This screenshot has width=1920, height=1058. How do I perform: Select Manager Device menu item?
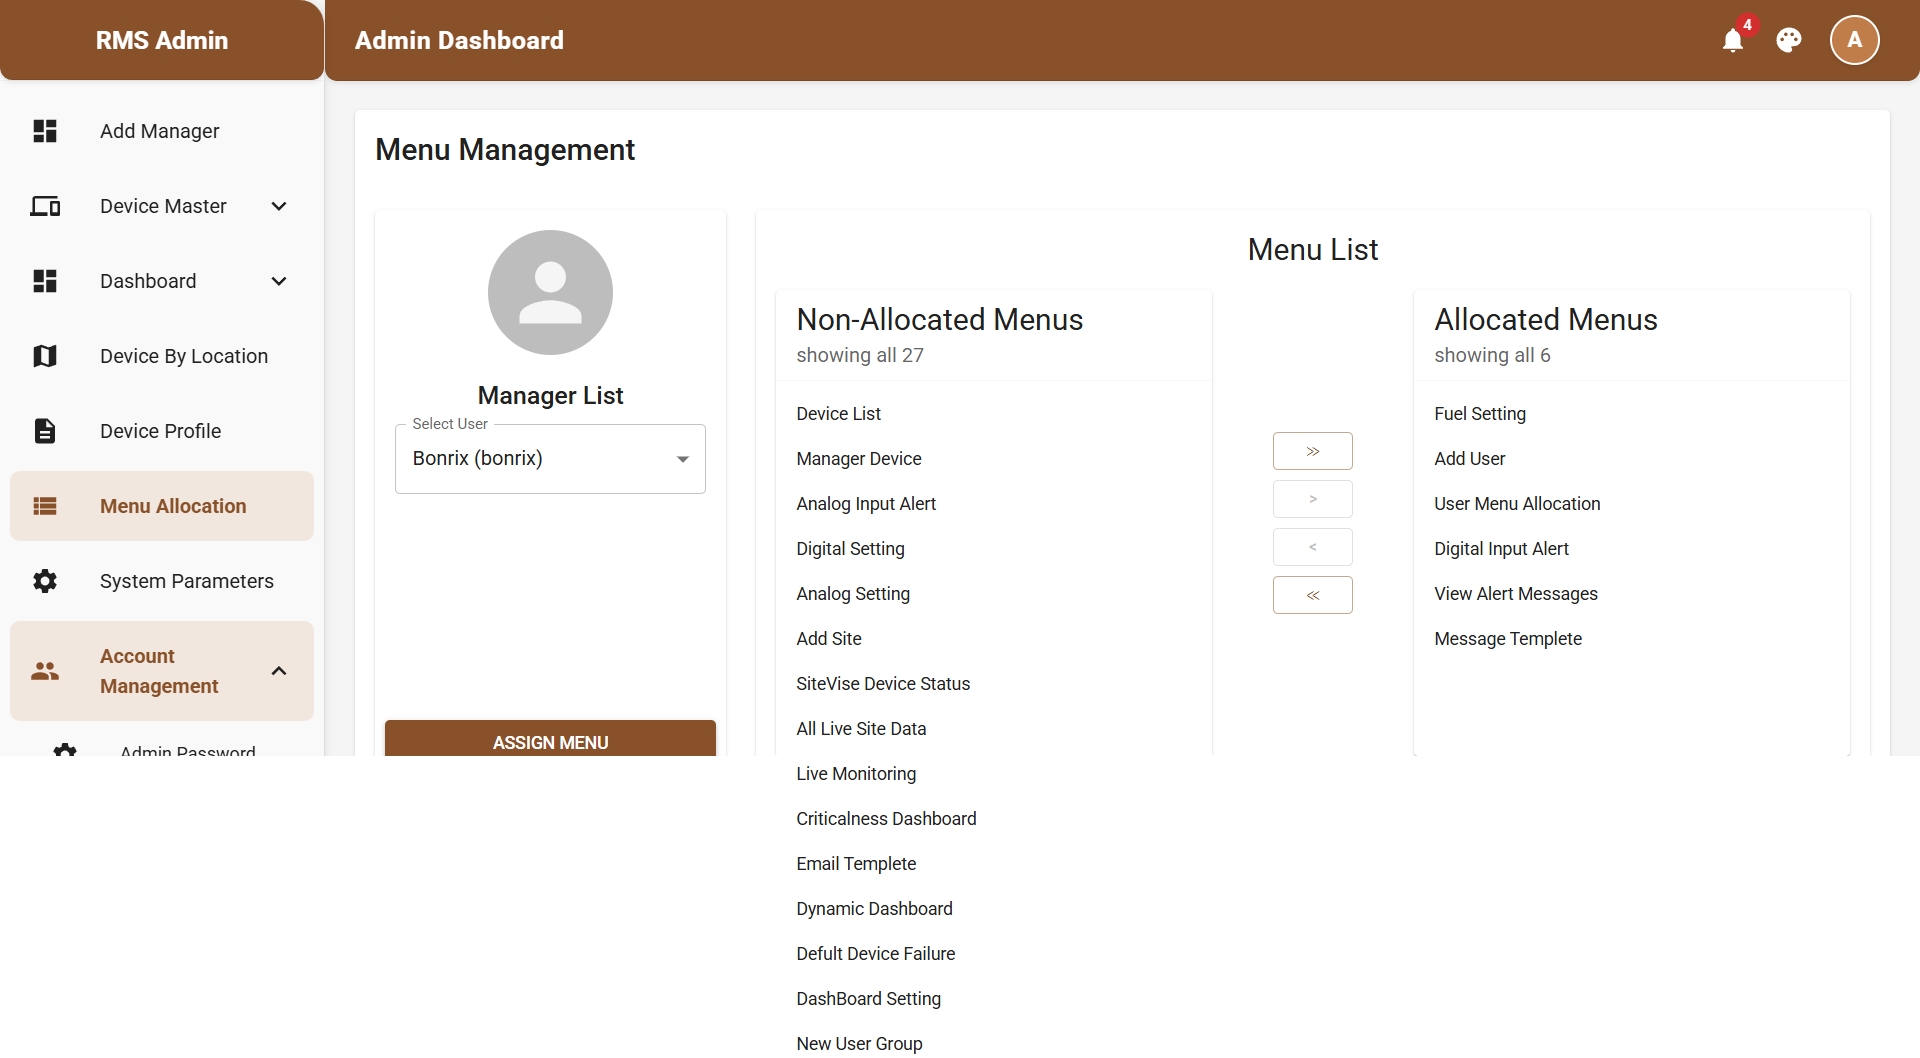coord(859,459)
